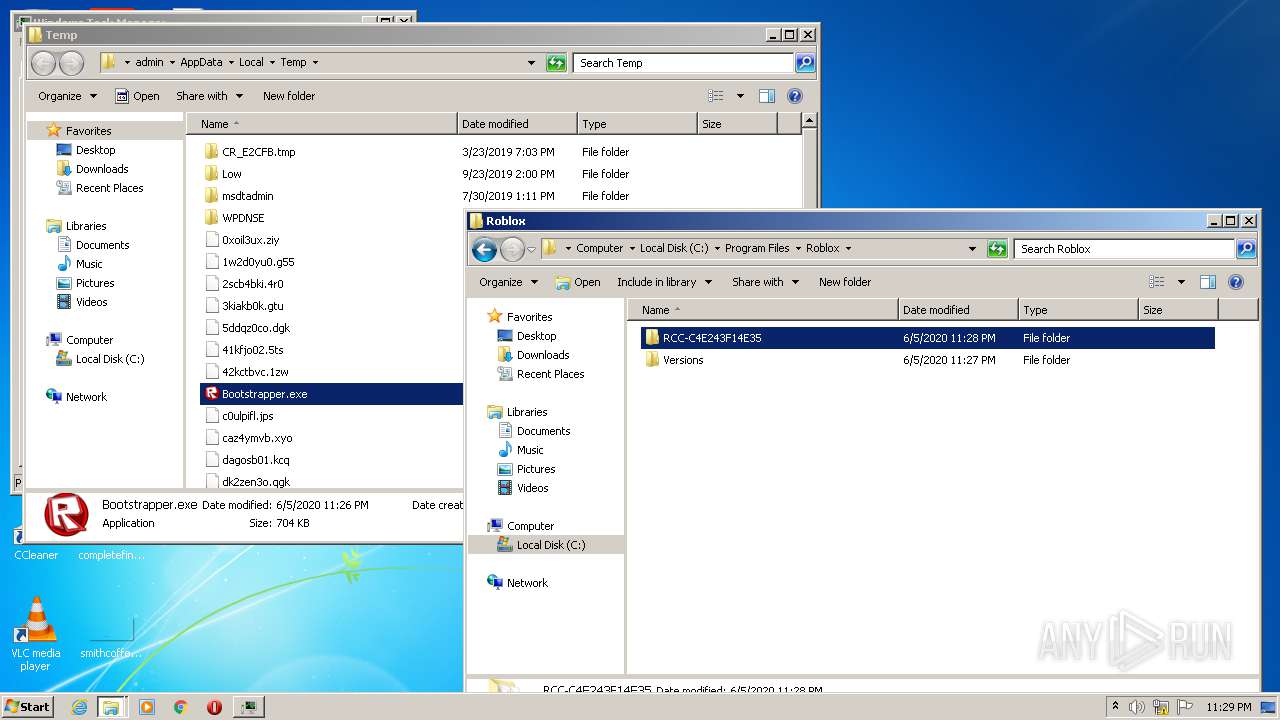The width and height of the screenshot is (1280, 720).
Task: Expand address history dropdown in Temp window
Action: (531, 63)
